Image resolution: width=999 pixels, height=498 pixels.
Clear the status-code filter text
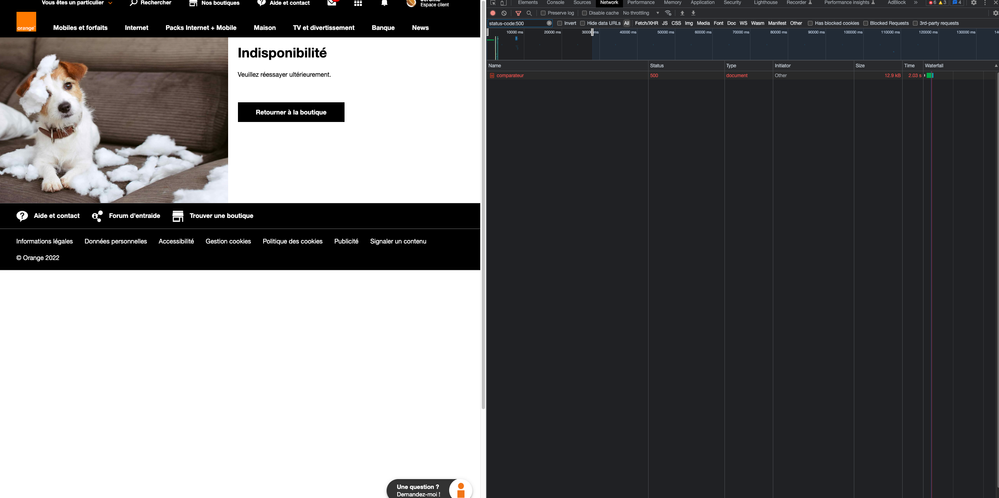[549, 23]
